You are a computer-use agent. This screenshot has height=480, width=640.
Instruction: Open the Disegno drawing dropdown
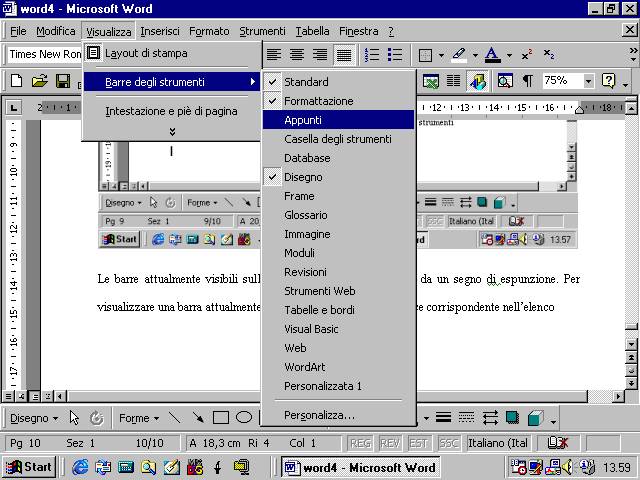click(x=34, y=418)
